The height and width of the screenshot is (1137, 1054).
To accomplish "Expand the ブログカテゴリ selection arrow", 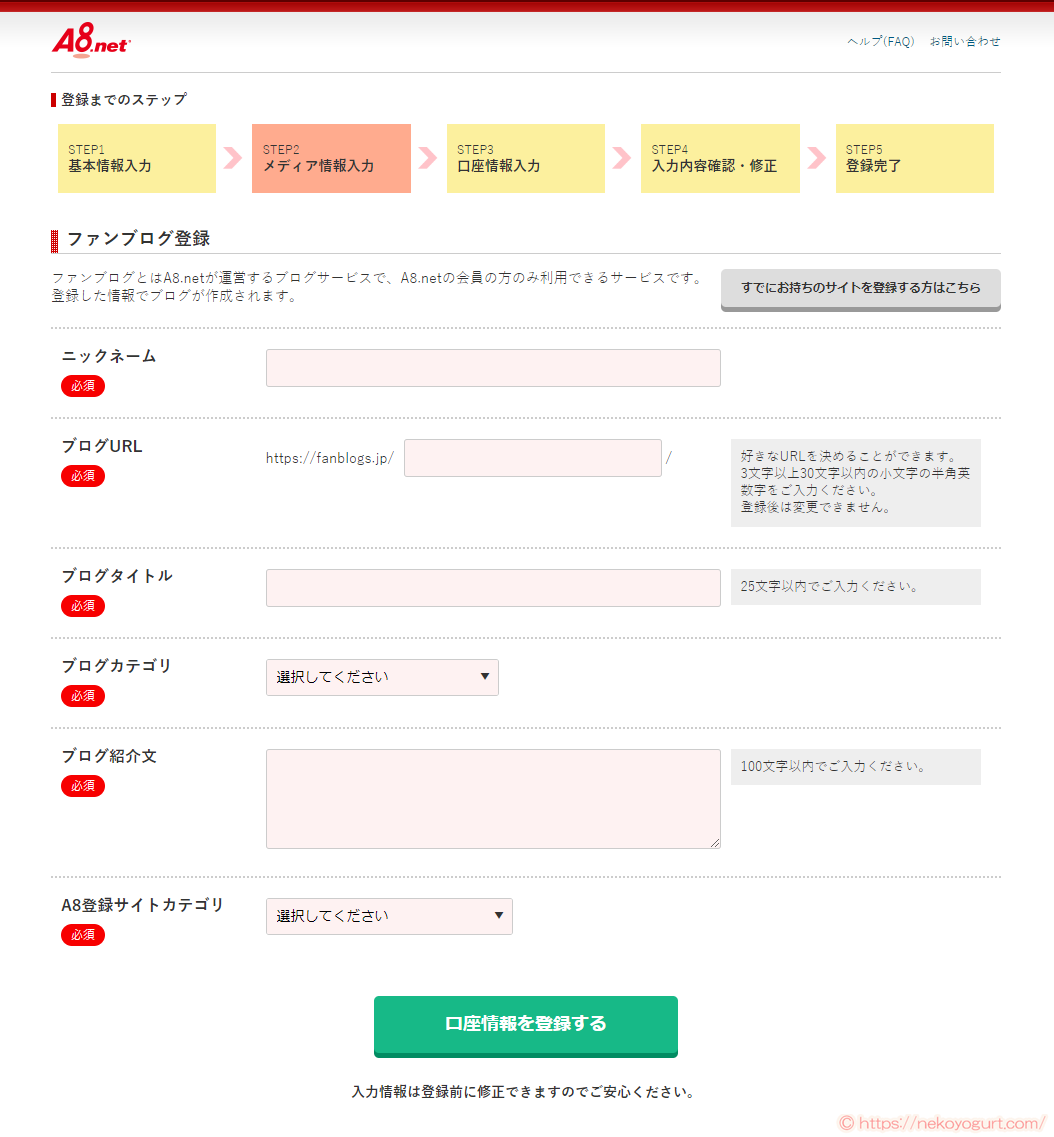I will 485,677.
